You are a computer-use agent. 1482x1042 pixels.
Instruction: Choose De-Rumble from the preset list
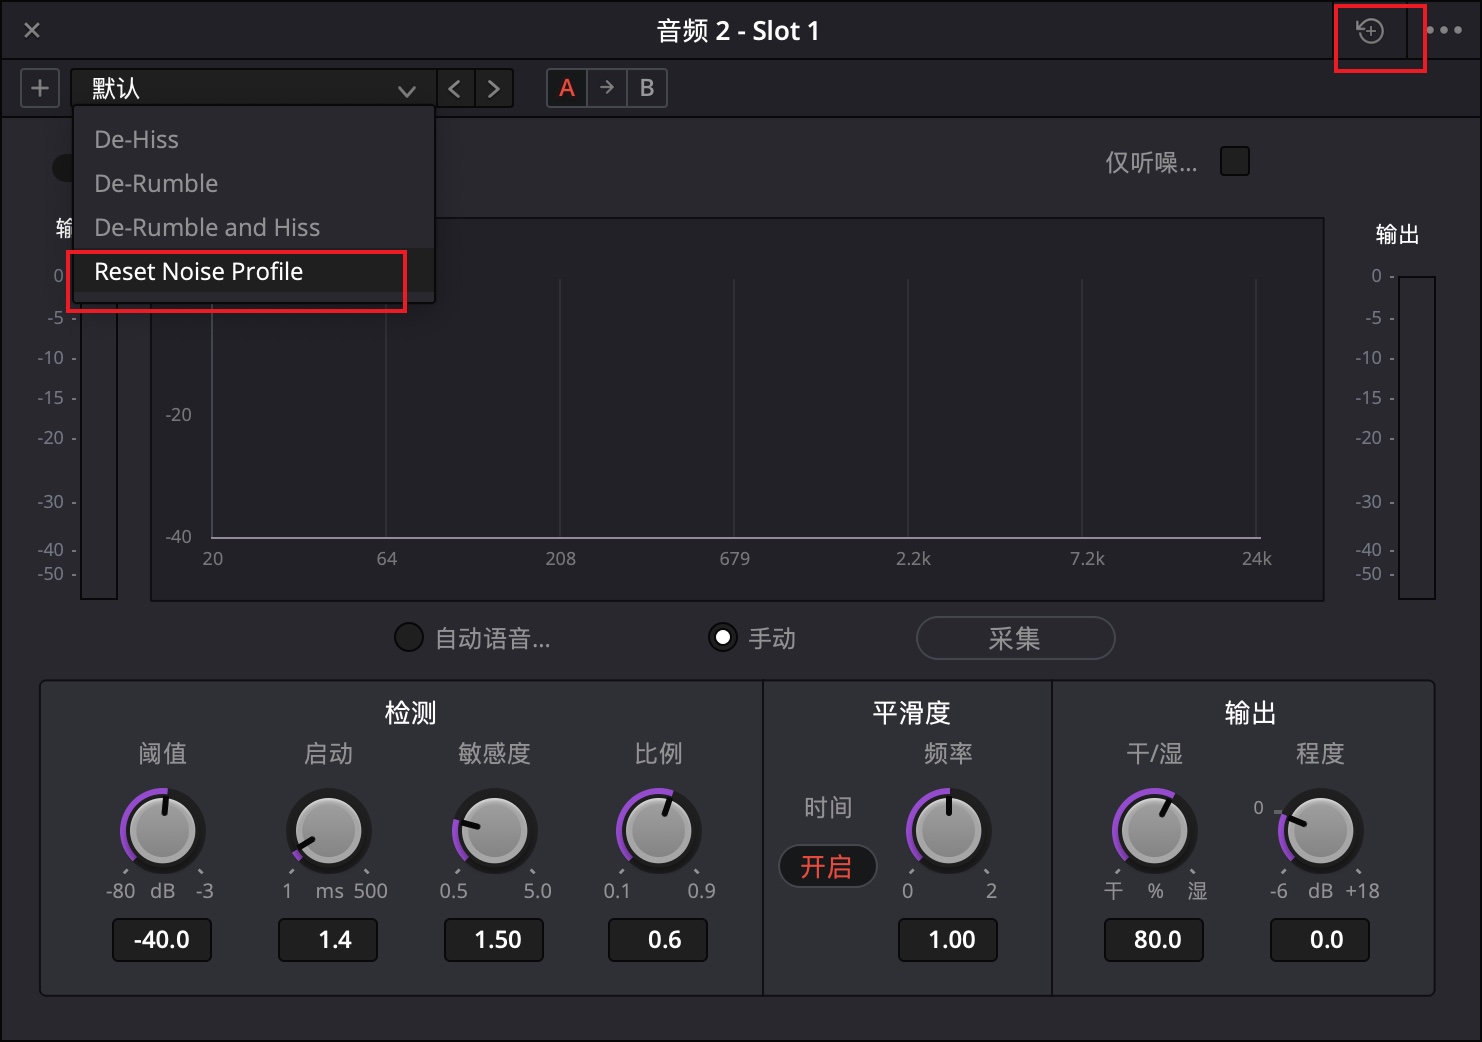(156, 184)
